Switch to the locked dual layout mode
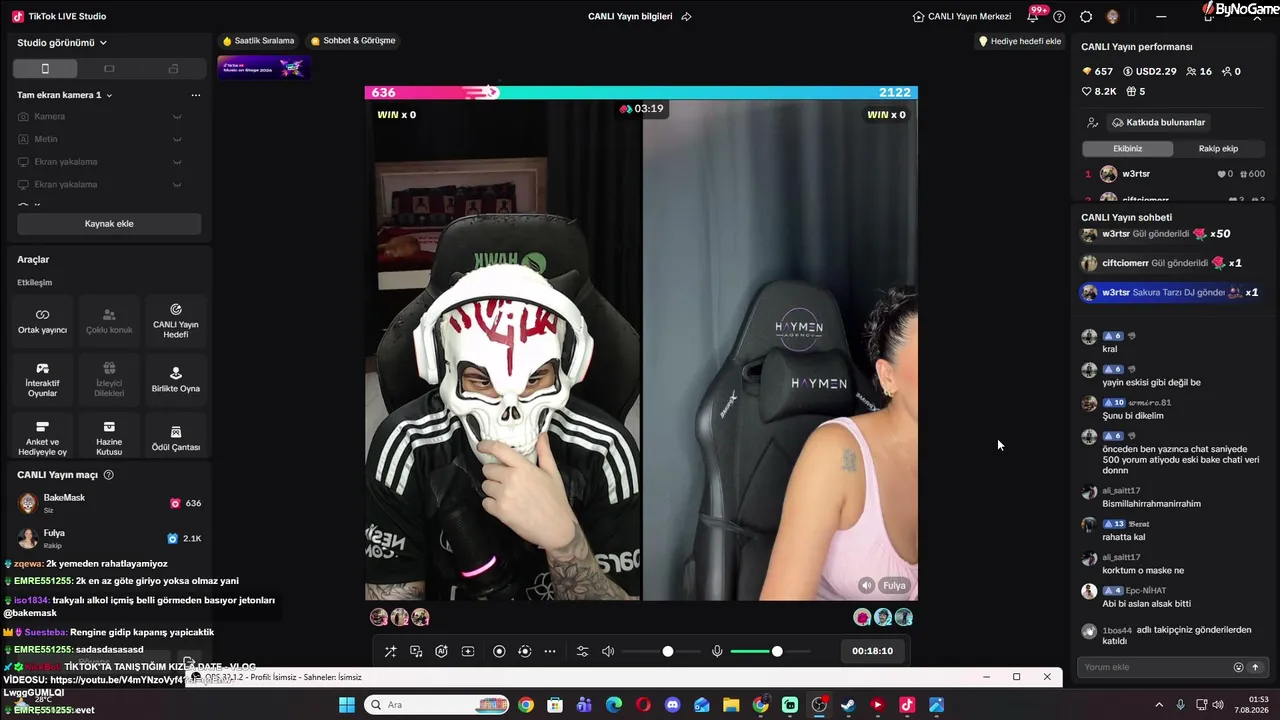 173,68
